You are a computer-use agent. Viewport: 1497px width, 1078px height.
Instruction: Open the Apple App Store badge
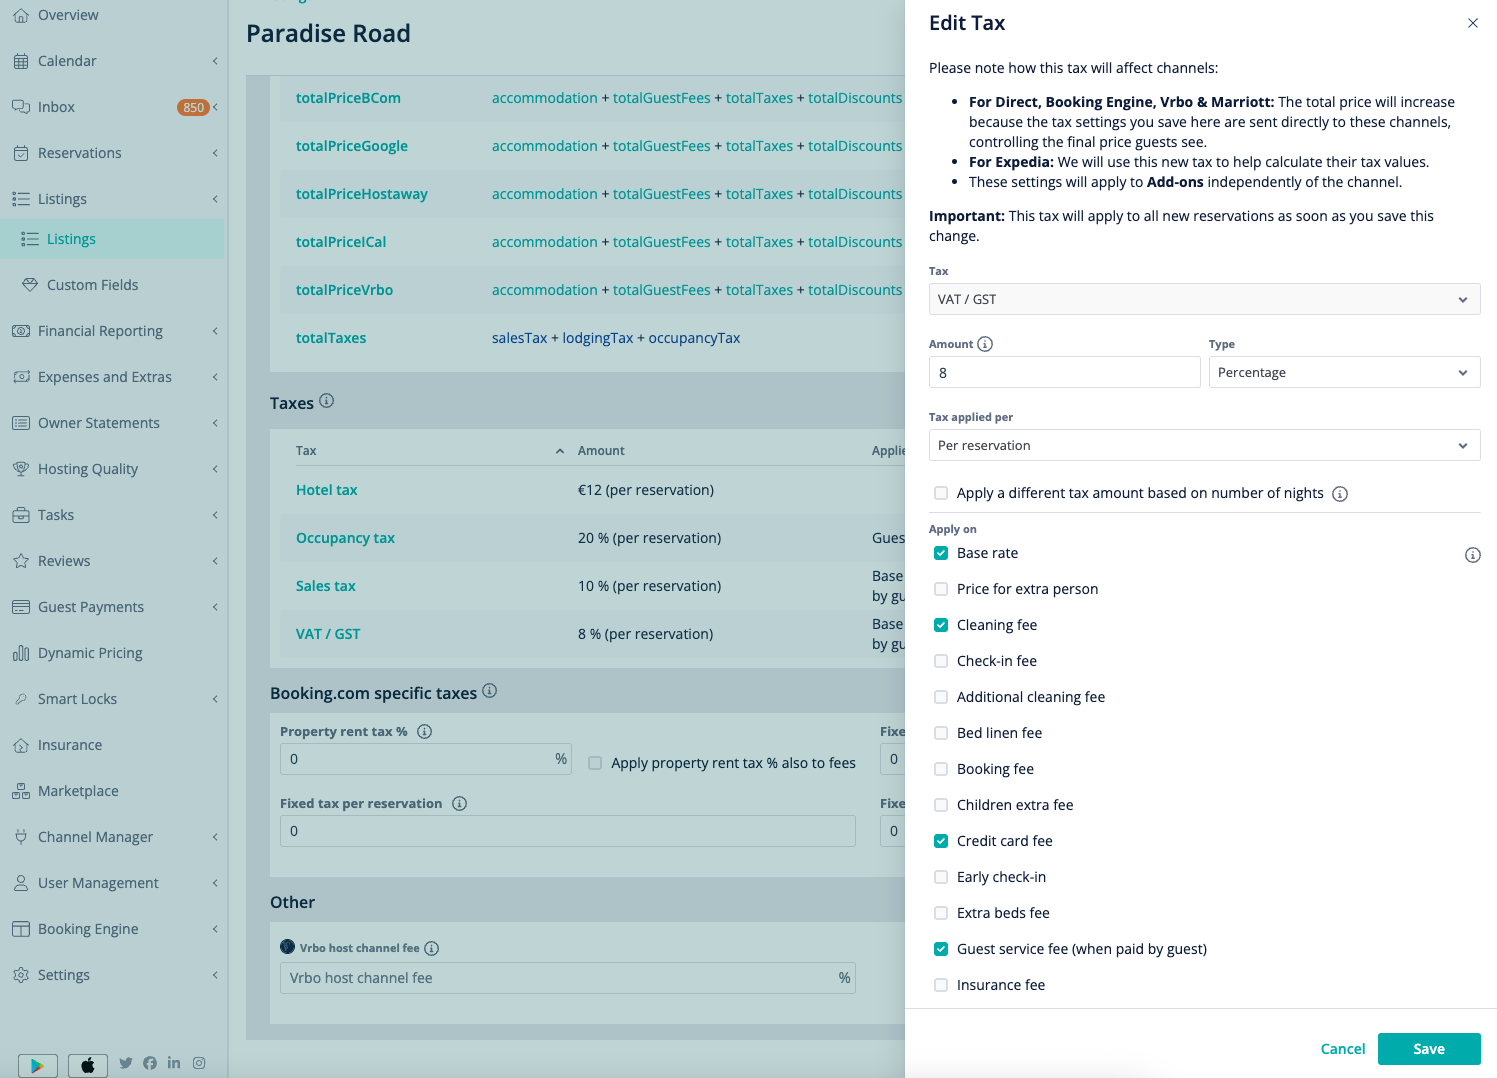point(88,1065)
